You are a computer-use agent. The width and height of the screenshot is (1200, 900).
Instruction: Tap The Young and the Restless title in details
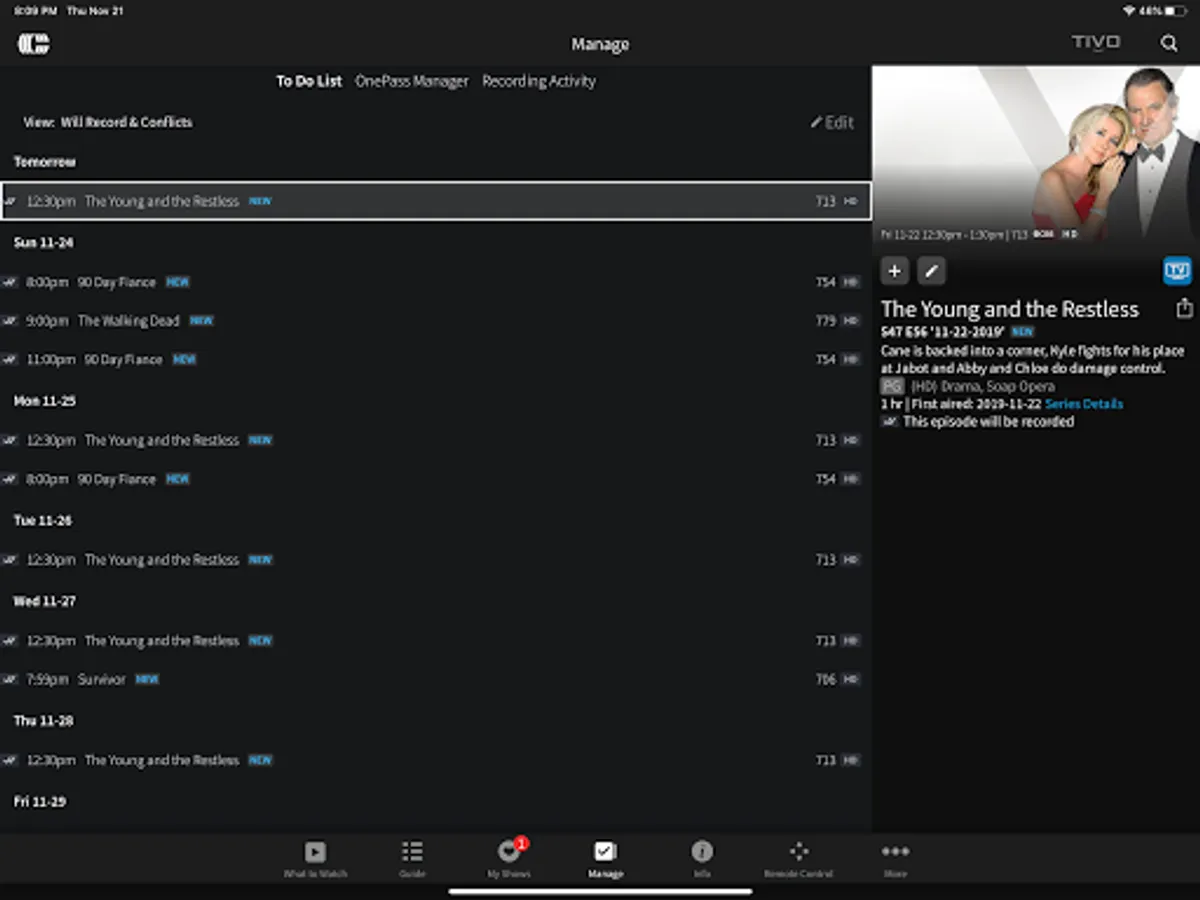point(1010,309)
